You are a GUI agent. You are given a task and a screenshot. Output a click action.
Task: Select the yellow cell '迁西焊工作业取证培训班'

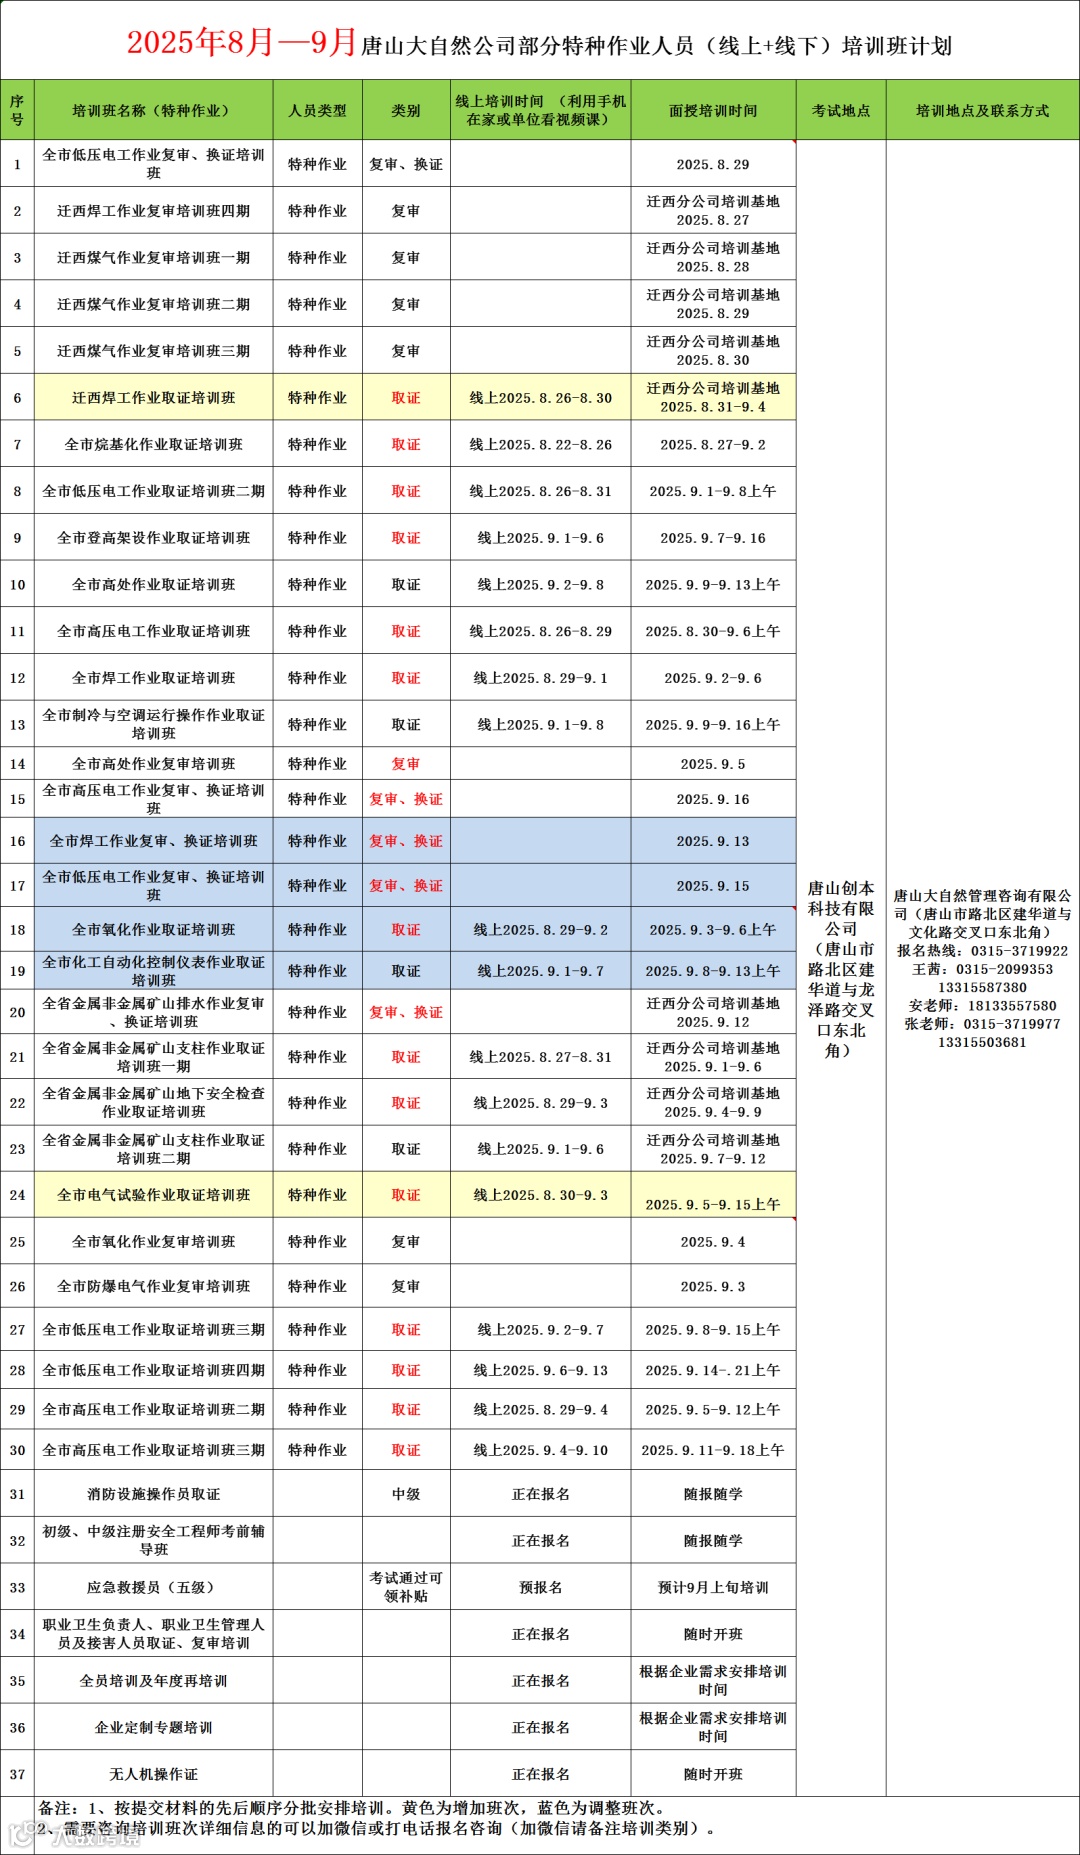[x=153, y=398]
